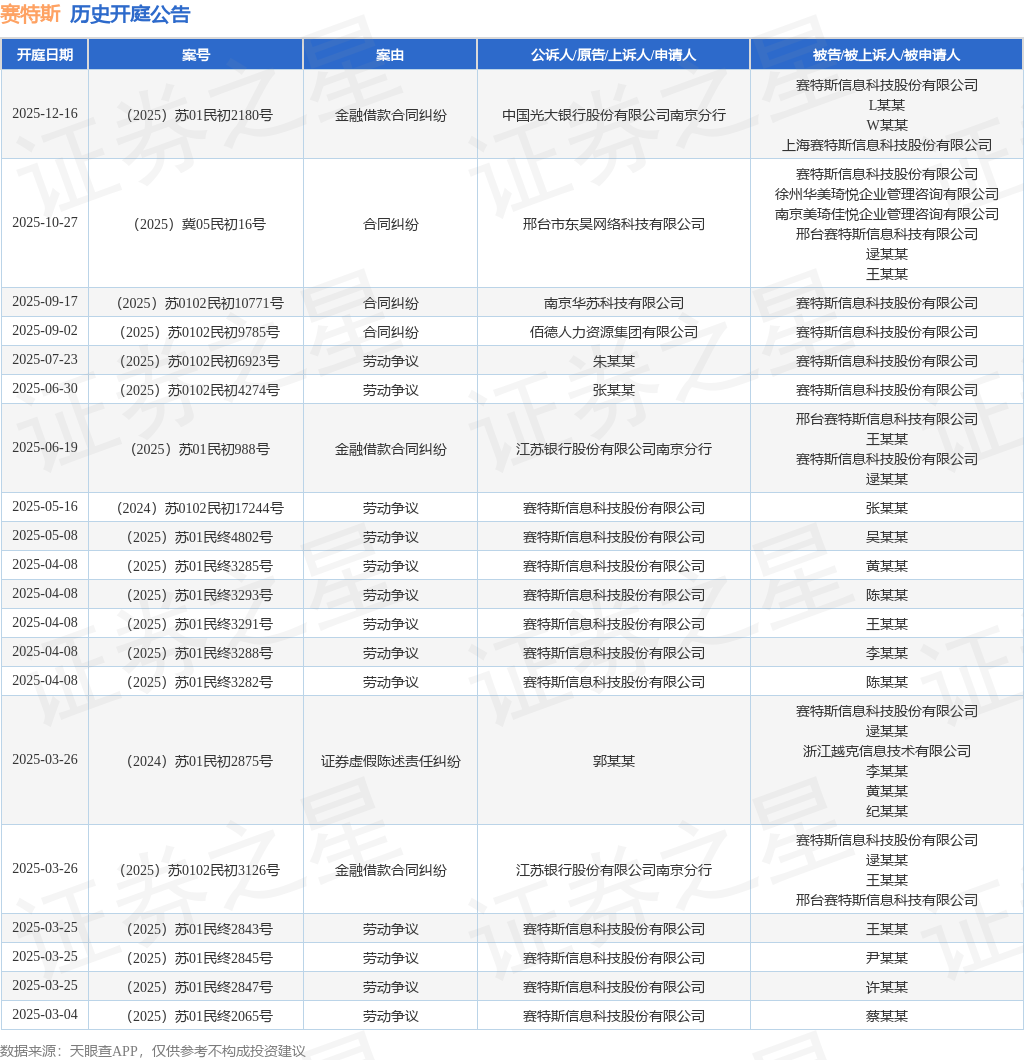This screenshot has height=1060, width=1024.
Task: Select the 开庭日期 column header
Action: point(45,55)
